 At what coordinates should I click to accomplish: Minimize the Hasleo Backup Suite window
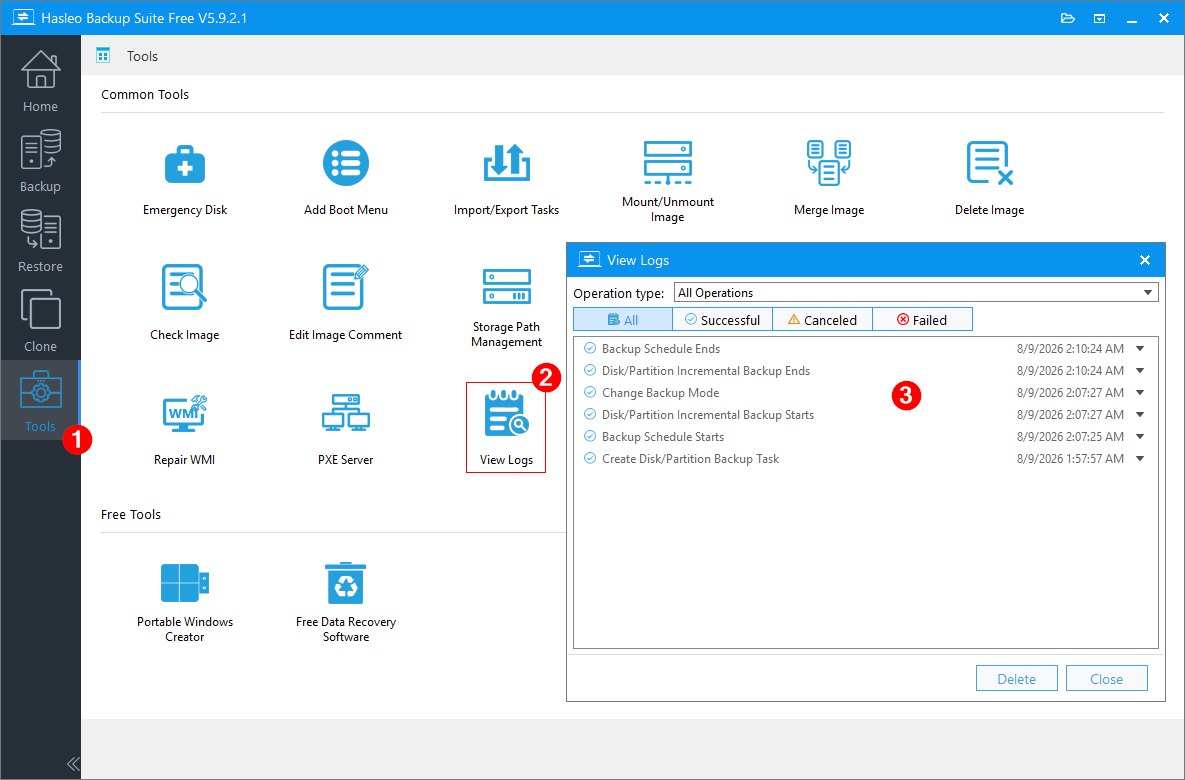1131,18
